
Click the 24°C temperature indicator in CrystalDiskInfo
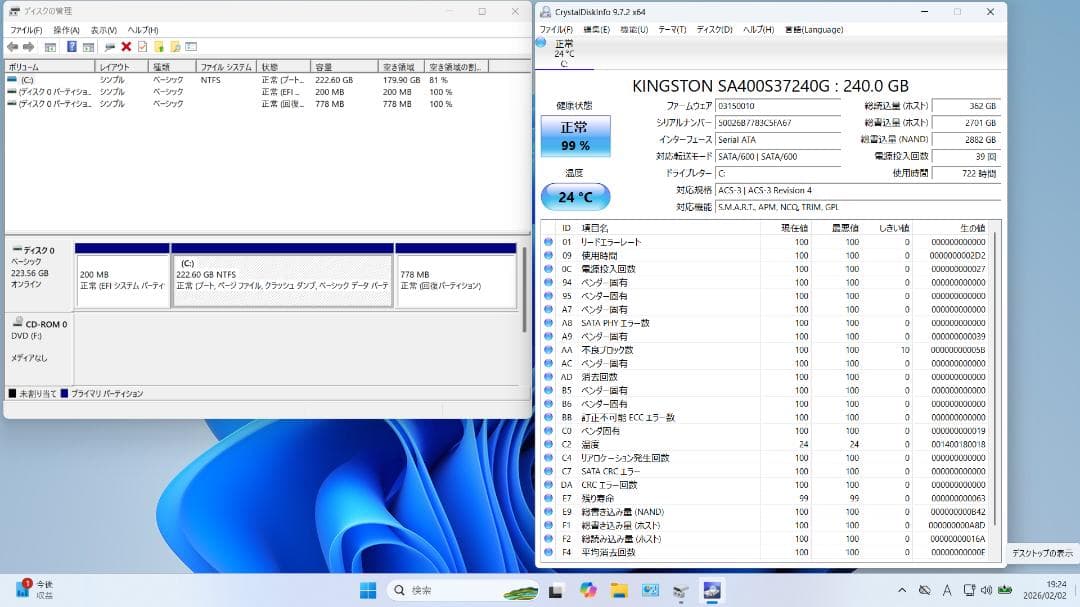coord(574,197)
